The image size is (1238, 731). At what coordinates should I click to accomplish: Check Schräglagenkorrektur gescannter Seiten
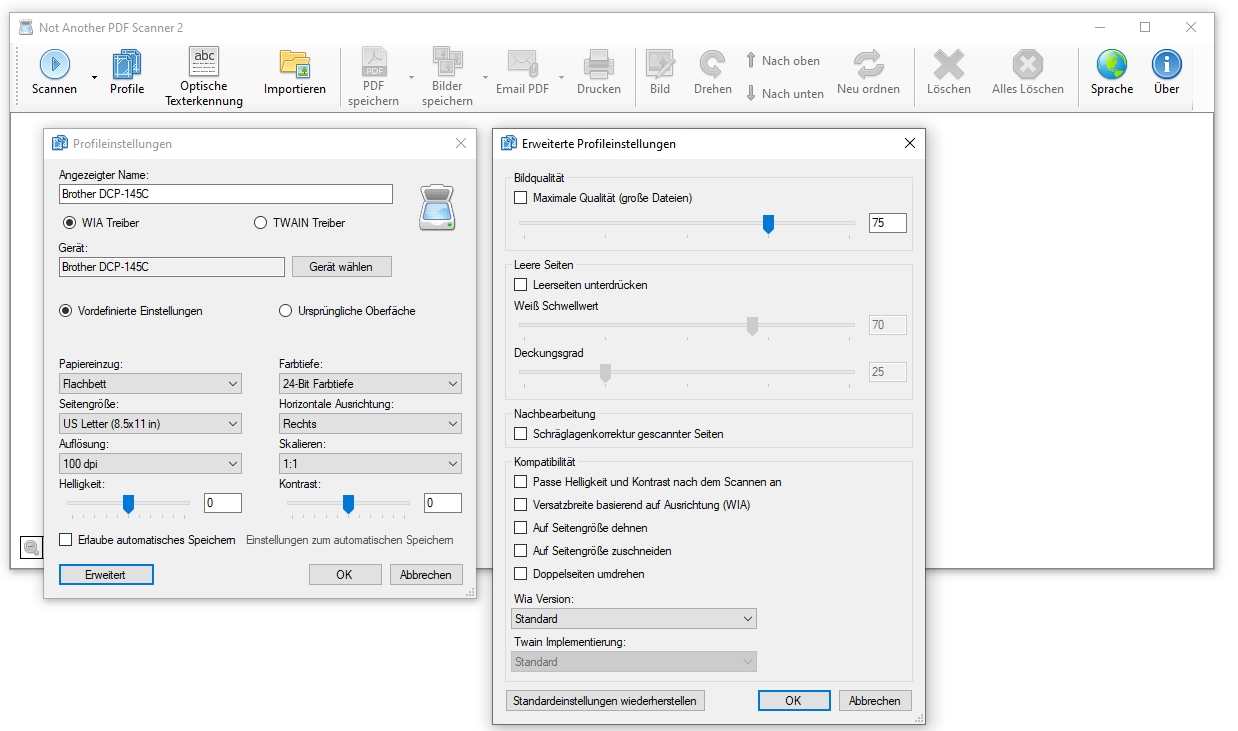[520, 434]
